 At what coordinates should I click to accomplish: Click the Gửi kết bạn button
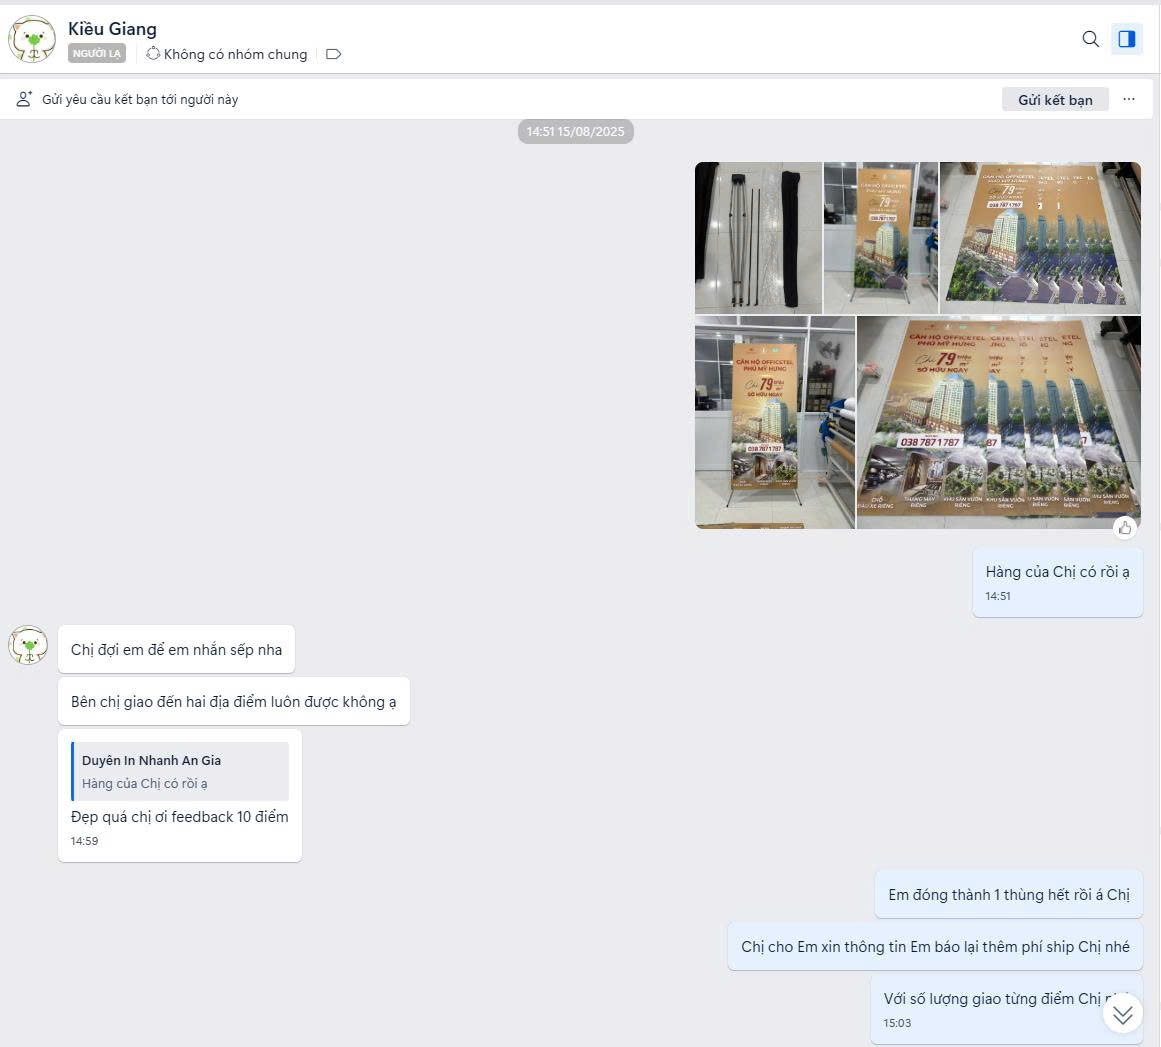[1055, 99]
